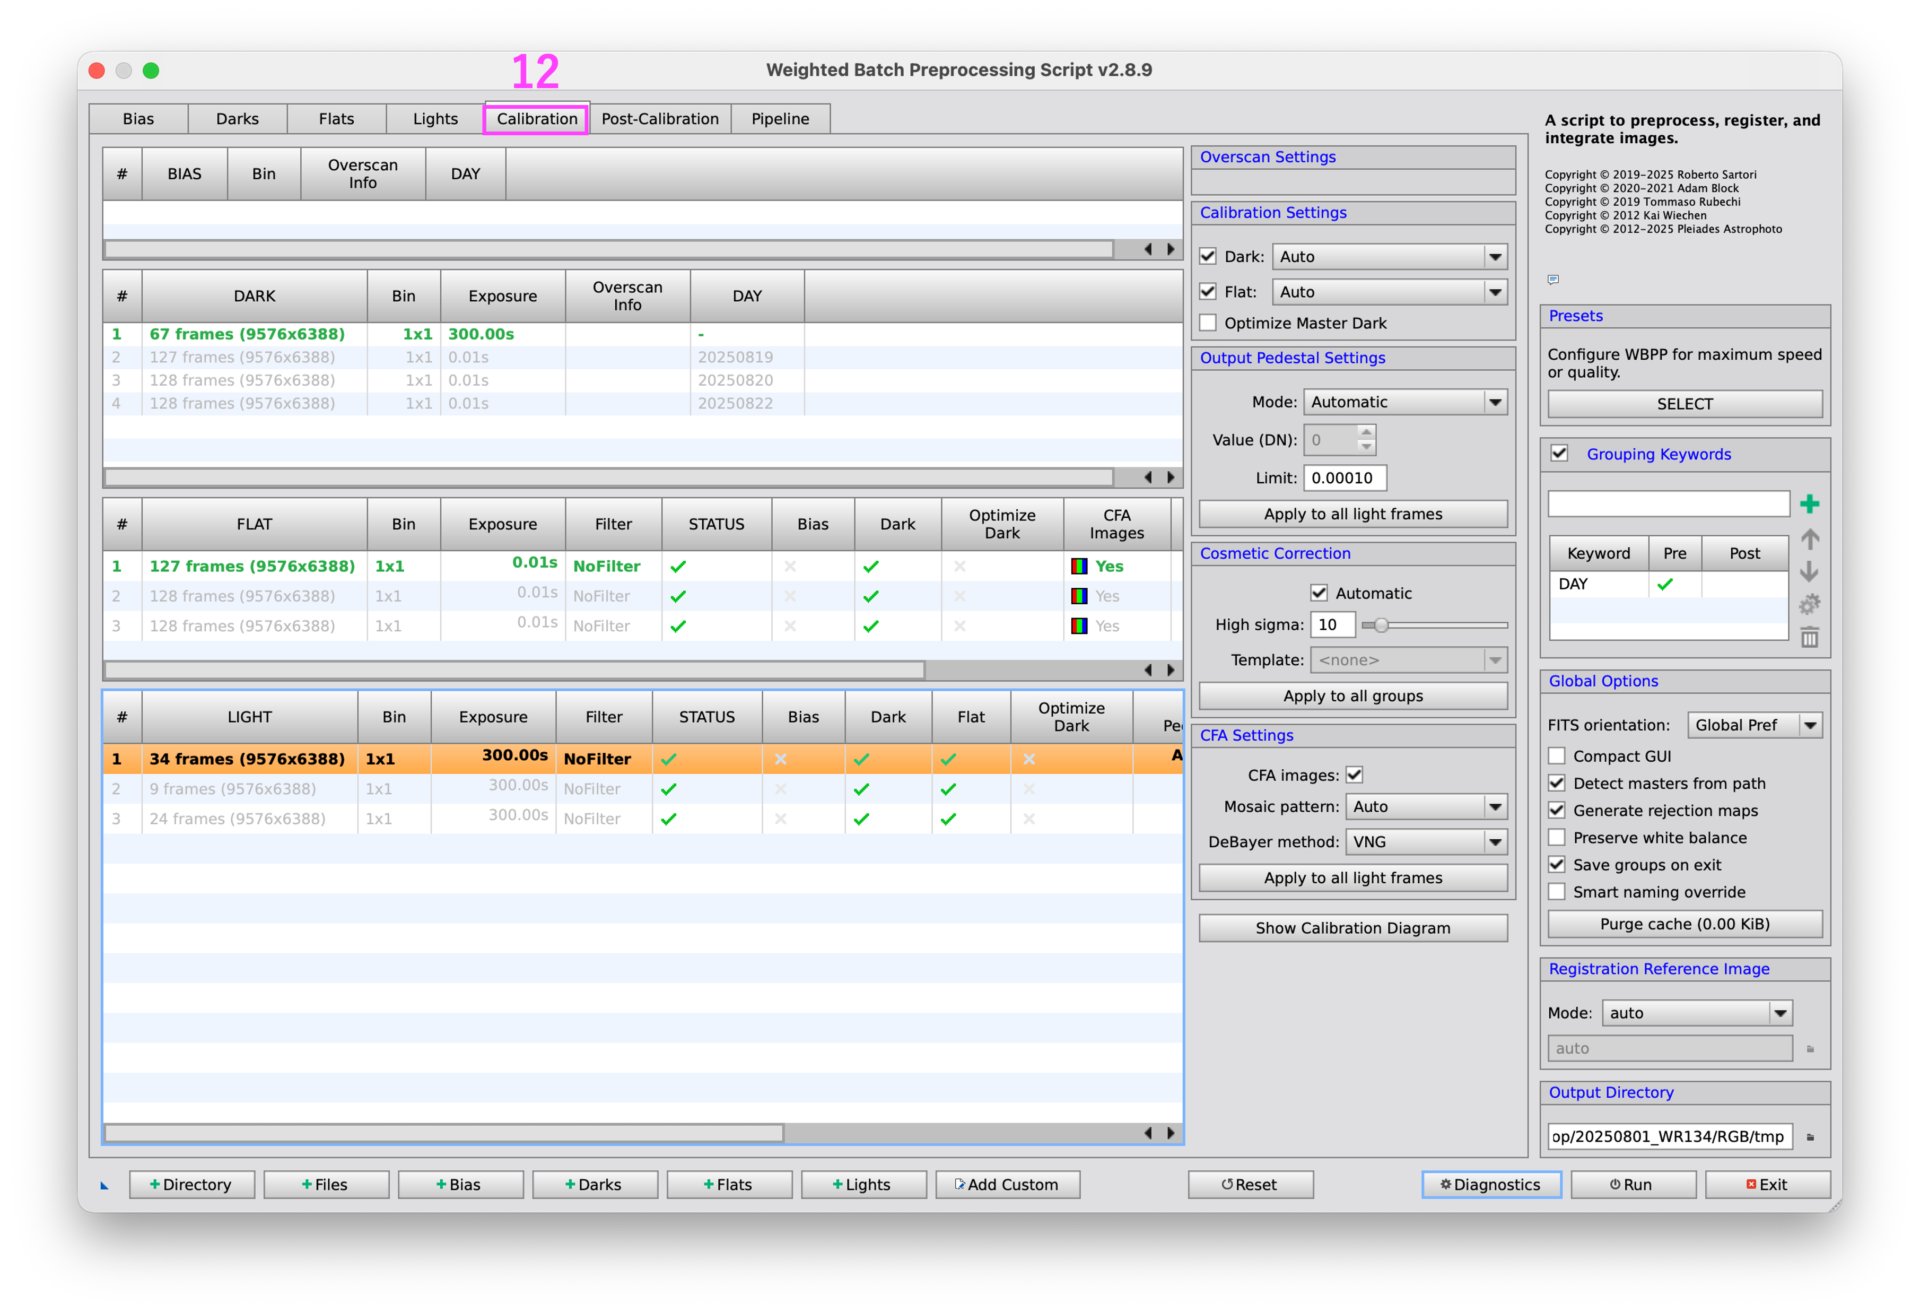Adjust the High sigma slider

click(1381, 625)
